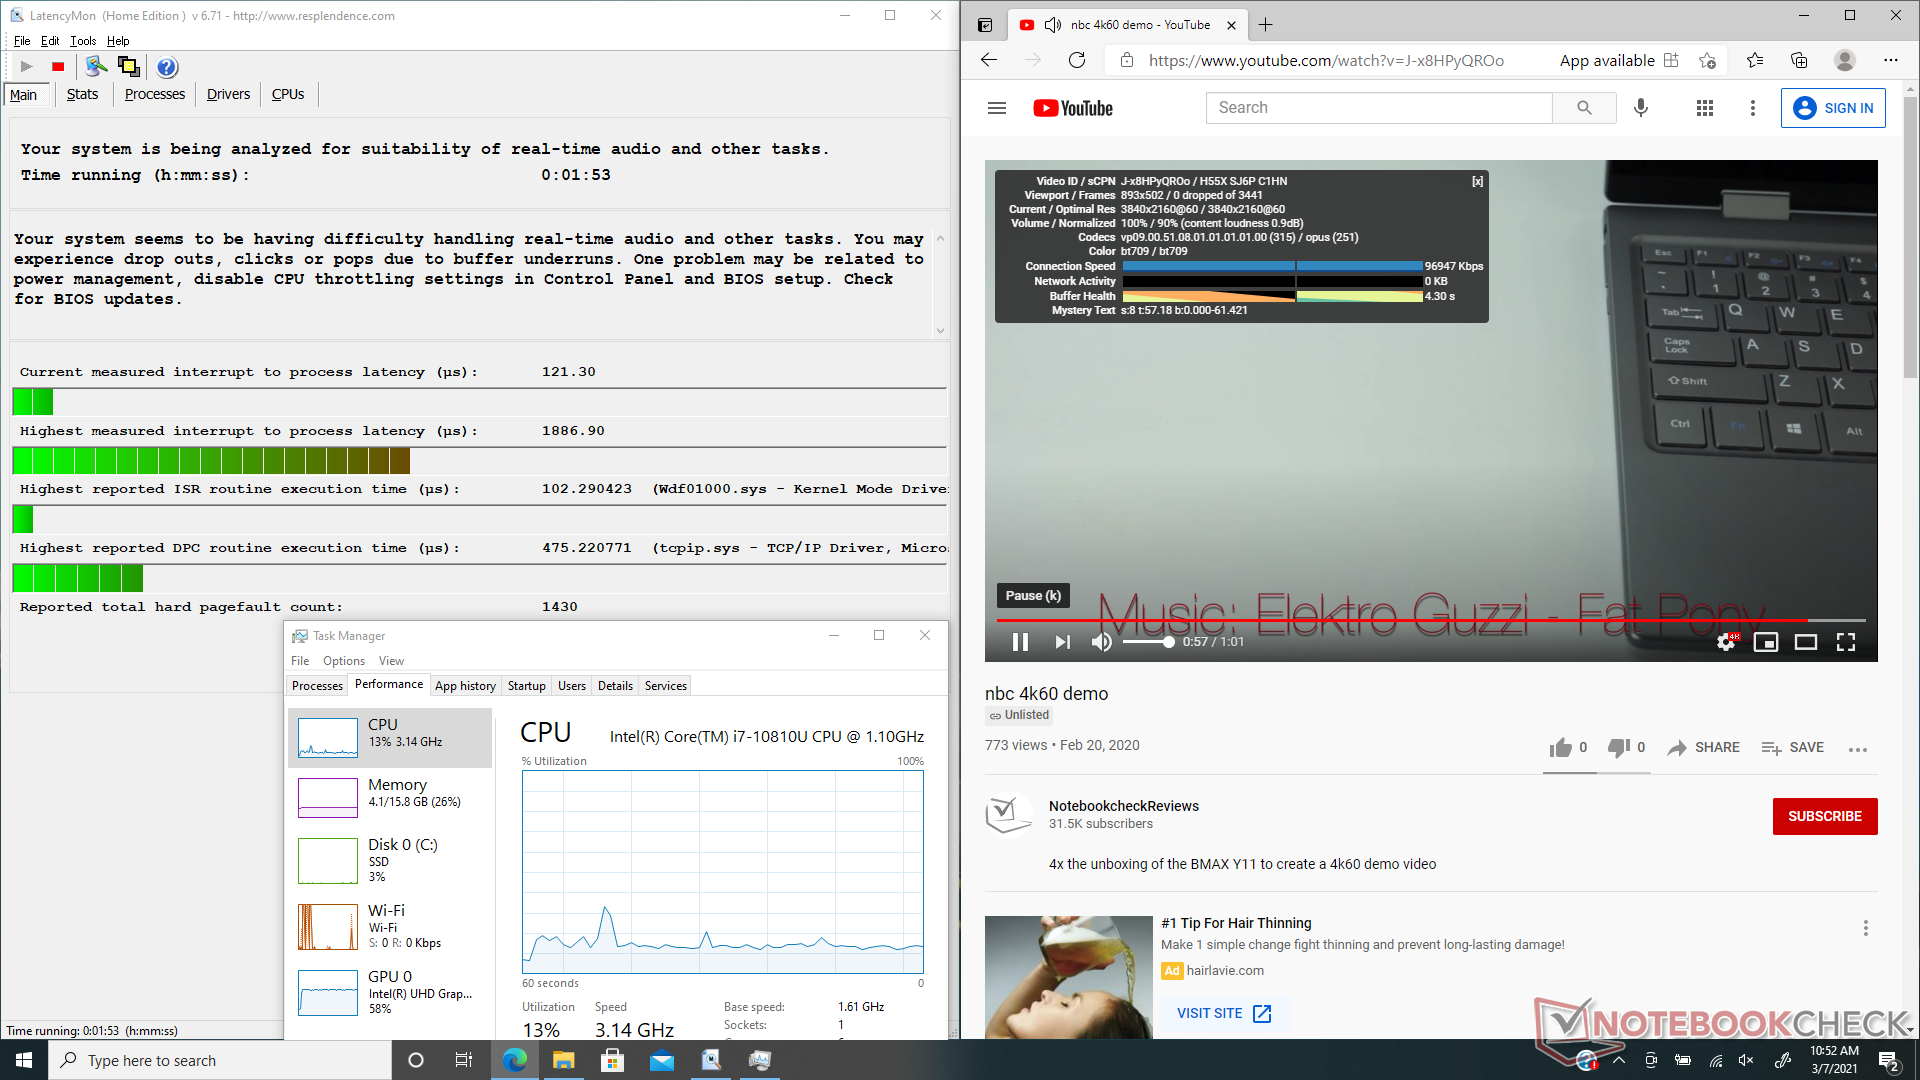
Task: Click the LatencyMon monitor options toolbar icon
Action: coord(96,67)
